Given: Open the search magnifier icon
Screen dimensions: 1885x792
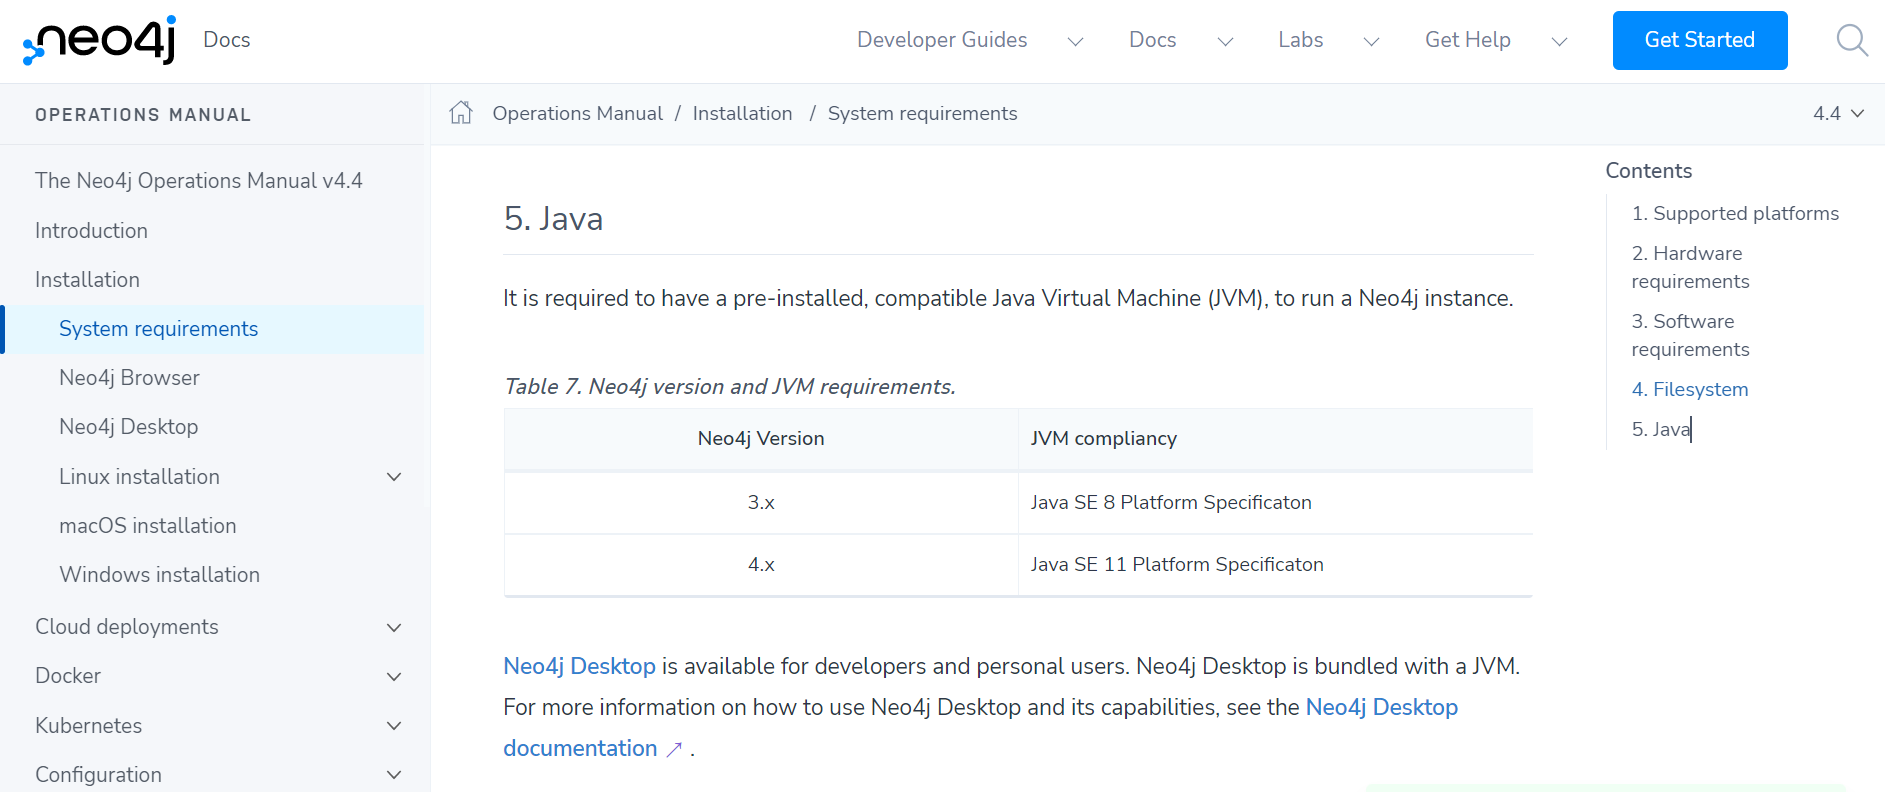Looking at the screenshot, I should (1852, 41).
